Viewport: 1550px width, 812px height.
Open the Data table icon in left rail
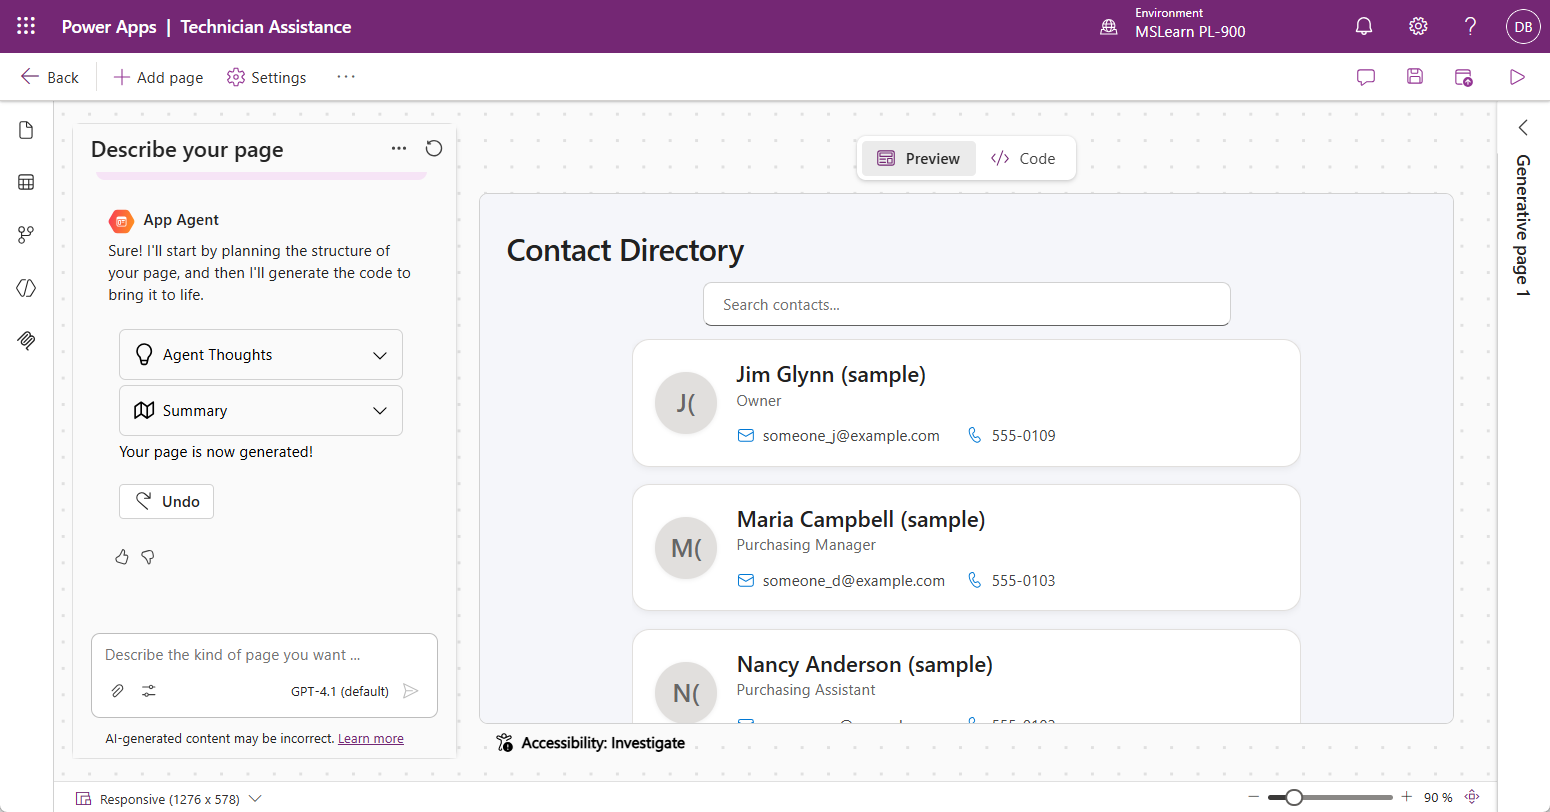click(x=27, y=182)
